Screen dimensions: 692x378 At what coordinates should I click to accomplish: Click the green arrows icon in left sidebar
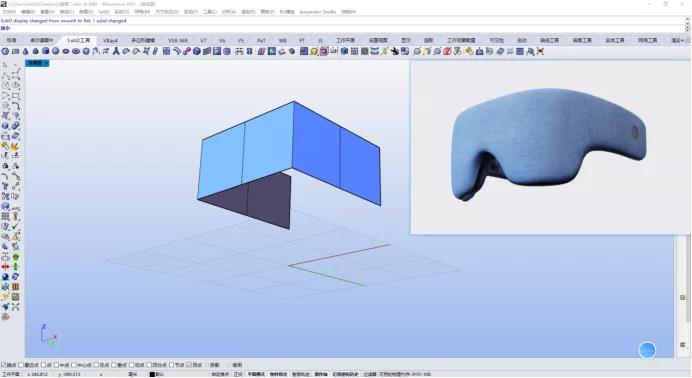(x=15, y=266)
